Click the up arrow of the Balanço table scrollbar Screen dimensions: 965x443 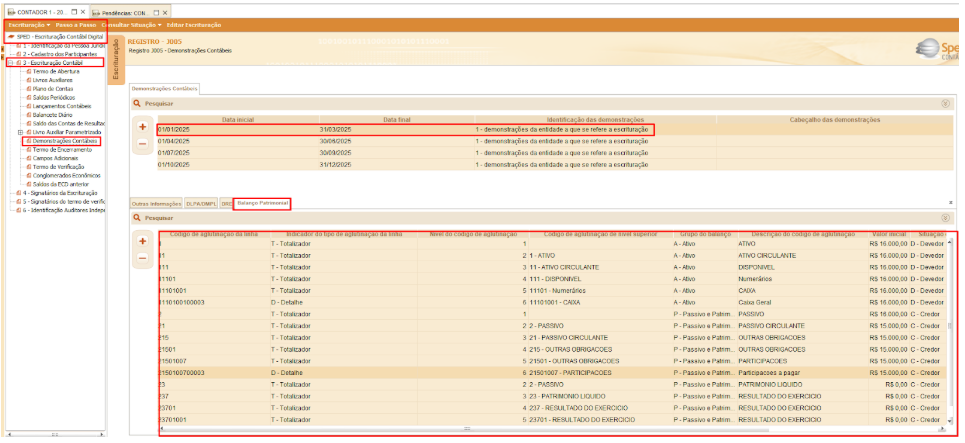point(950,242)
